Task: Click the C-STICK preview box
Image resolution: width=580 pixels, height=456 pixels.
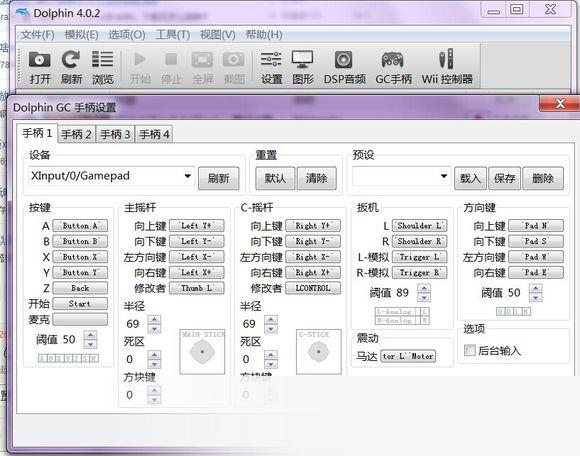Action: coord(318,352)
